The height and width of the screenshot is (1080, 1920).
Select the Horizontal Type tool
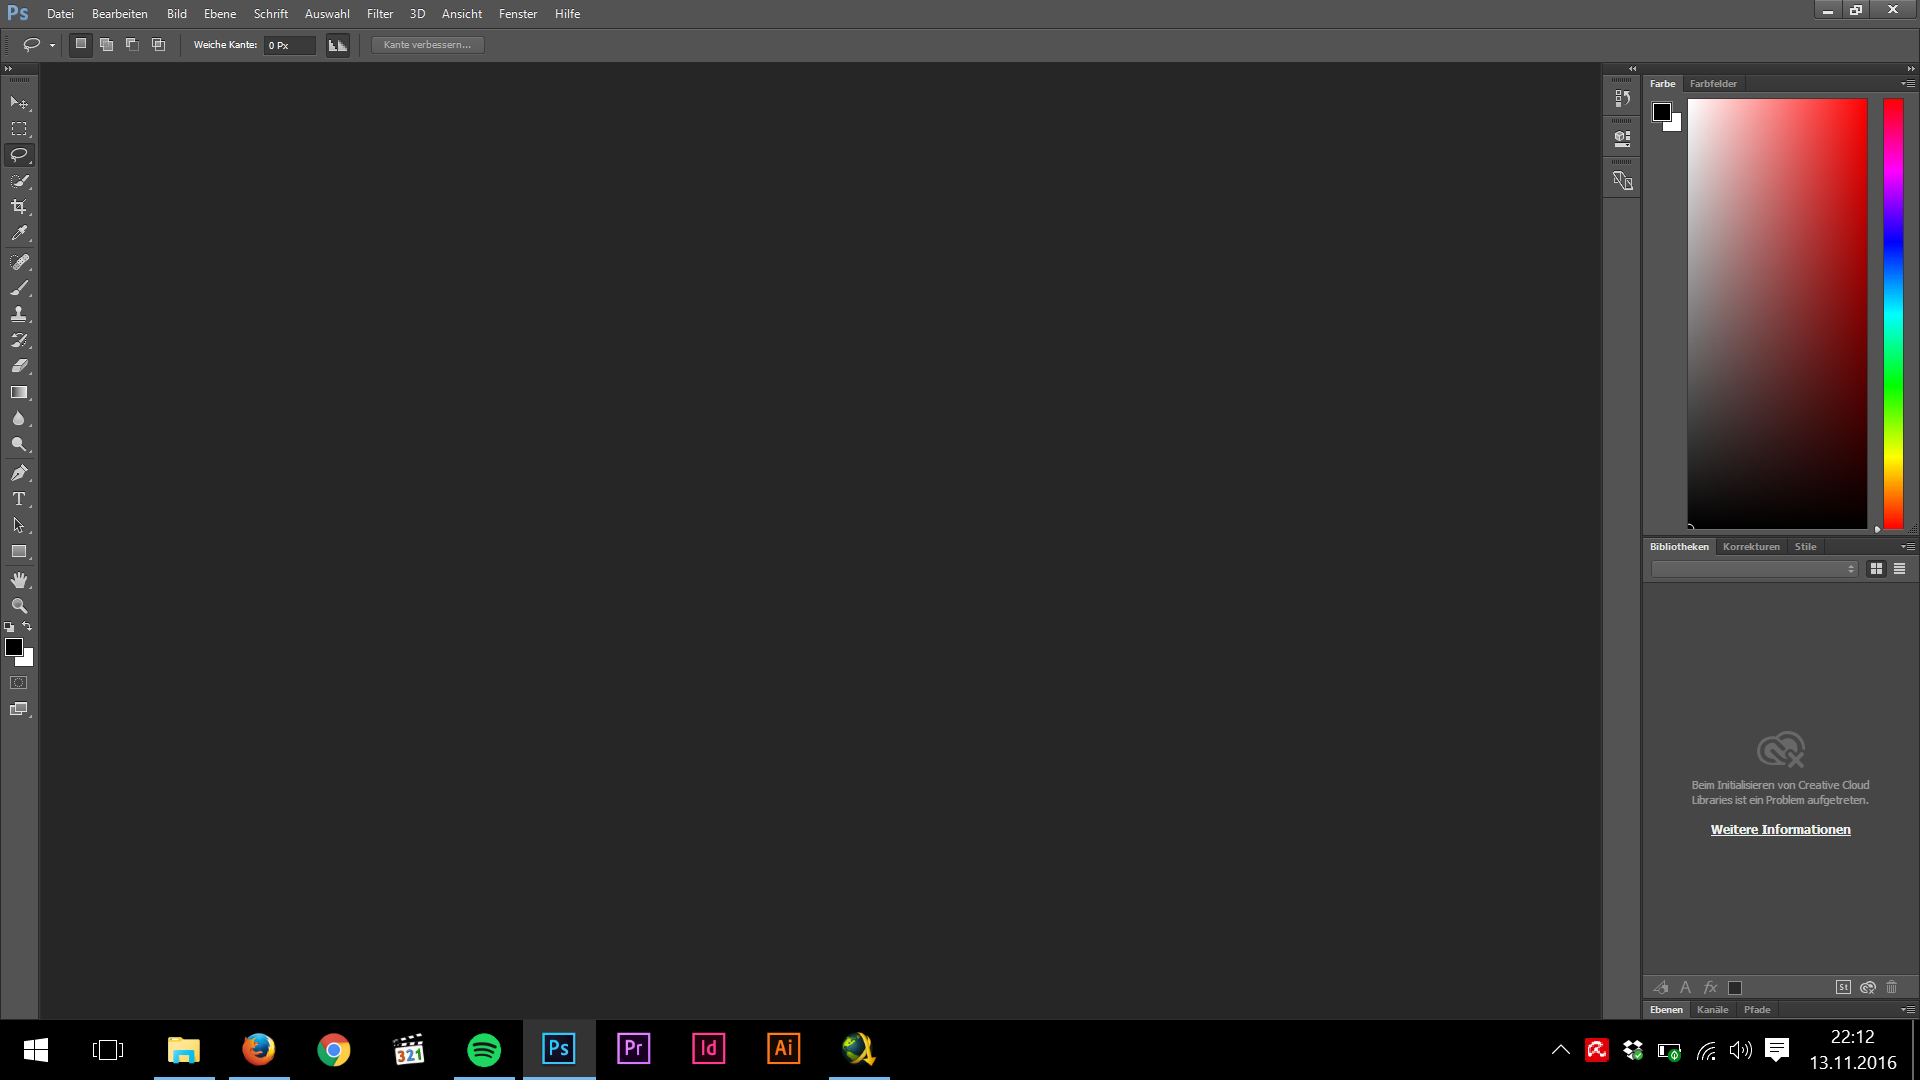coord(19,499)
